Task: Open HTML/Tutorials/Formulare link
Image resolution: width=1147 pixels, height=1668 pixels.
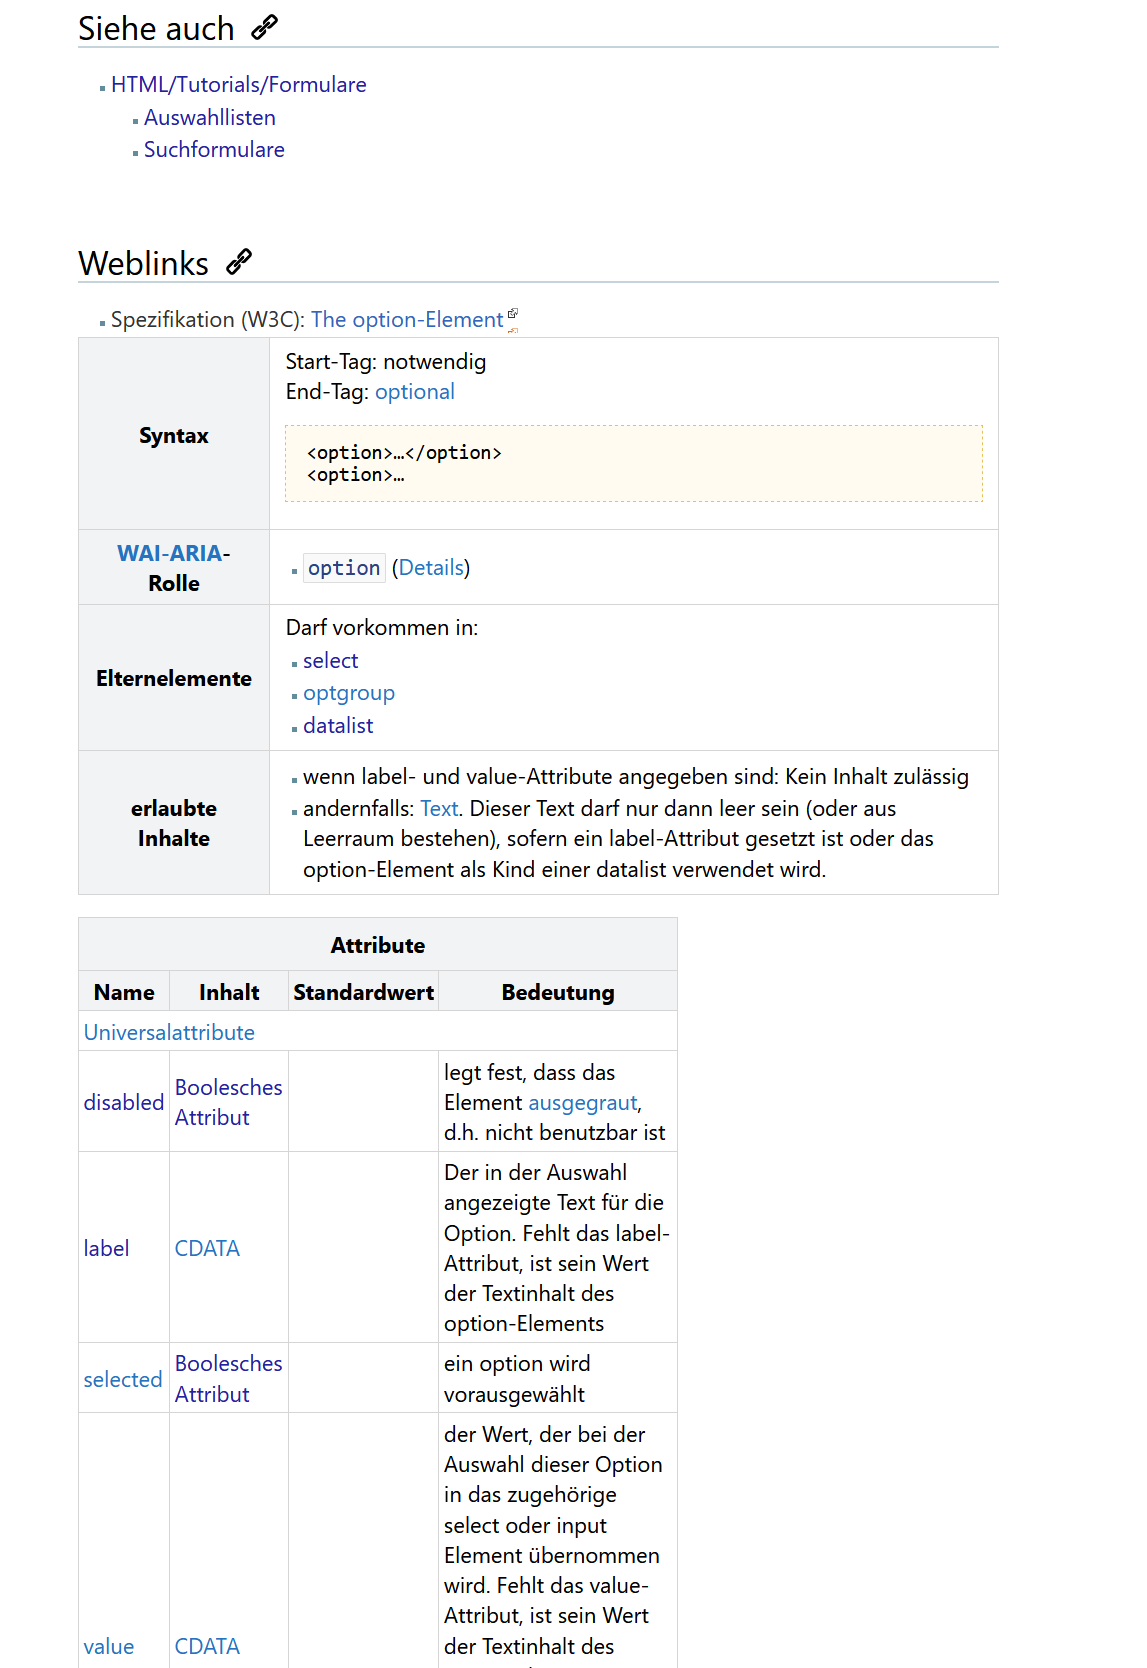Action: (238, 85)
